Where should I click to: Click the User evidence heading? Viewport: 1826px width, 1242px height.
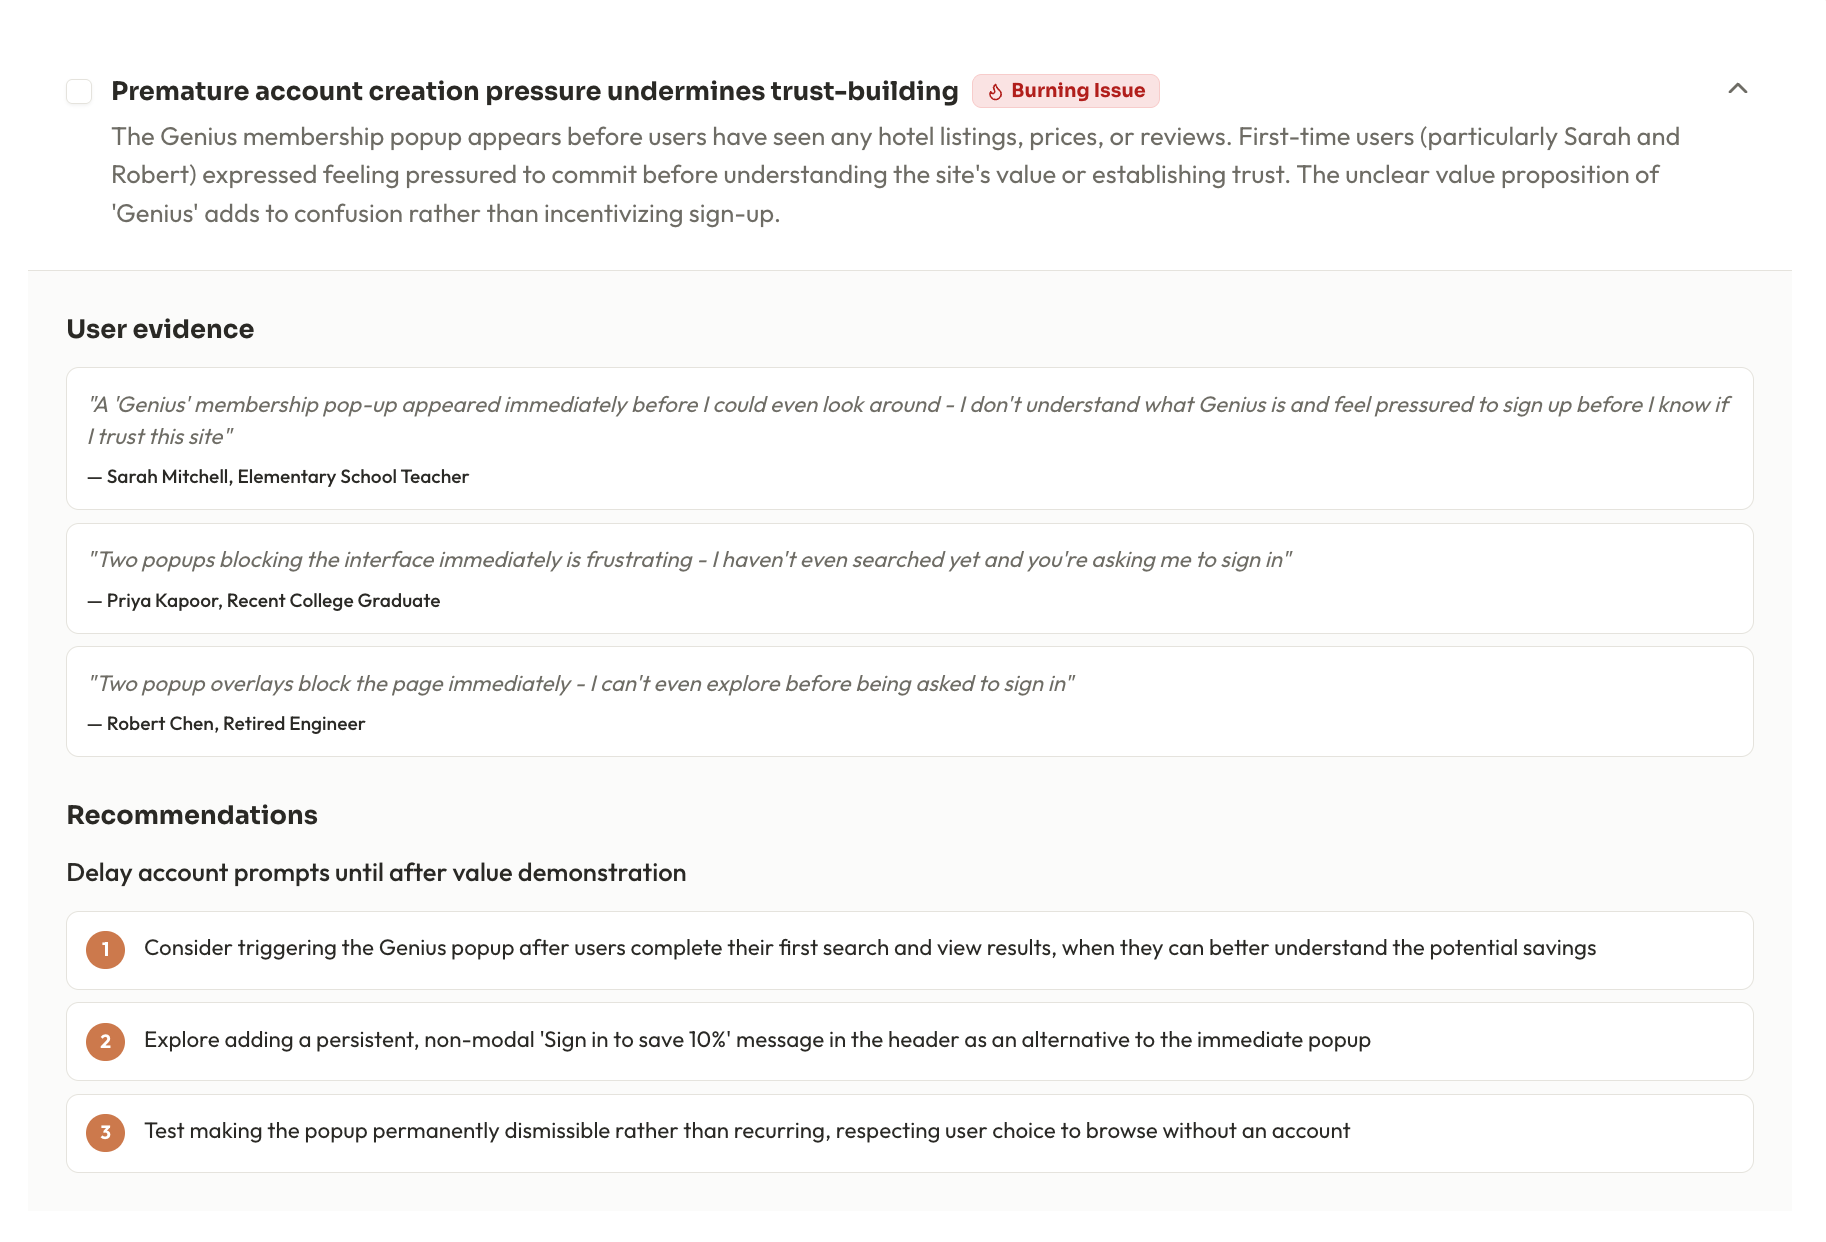pos(160,328)
